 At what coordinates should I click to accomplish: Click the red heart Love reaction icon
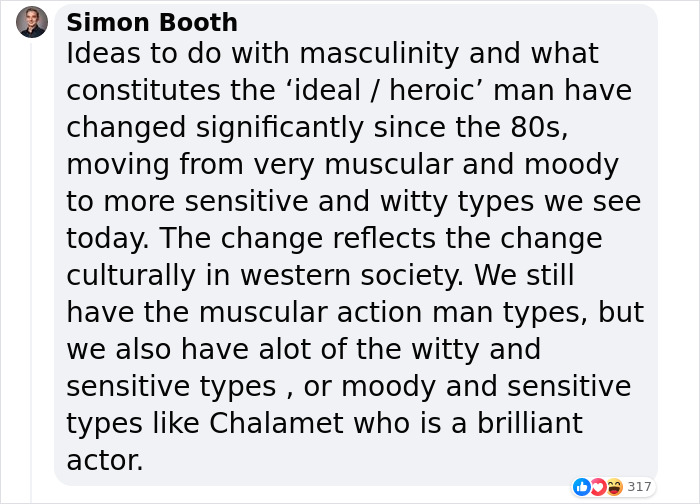pyautogui.click(x=598, y=487)
